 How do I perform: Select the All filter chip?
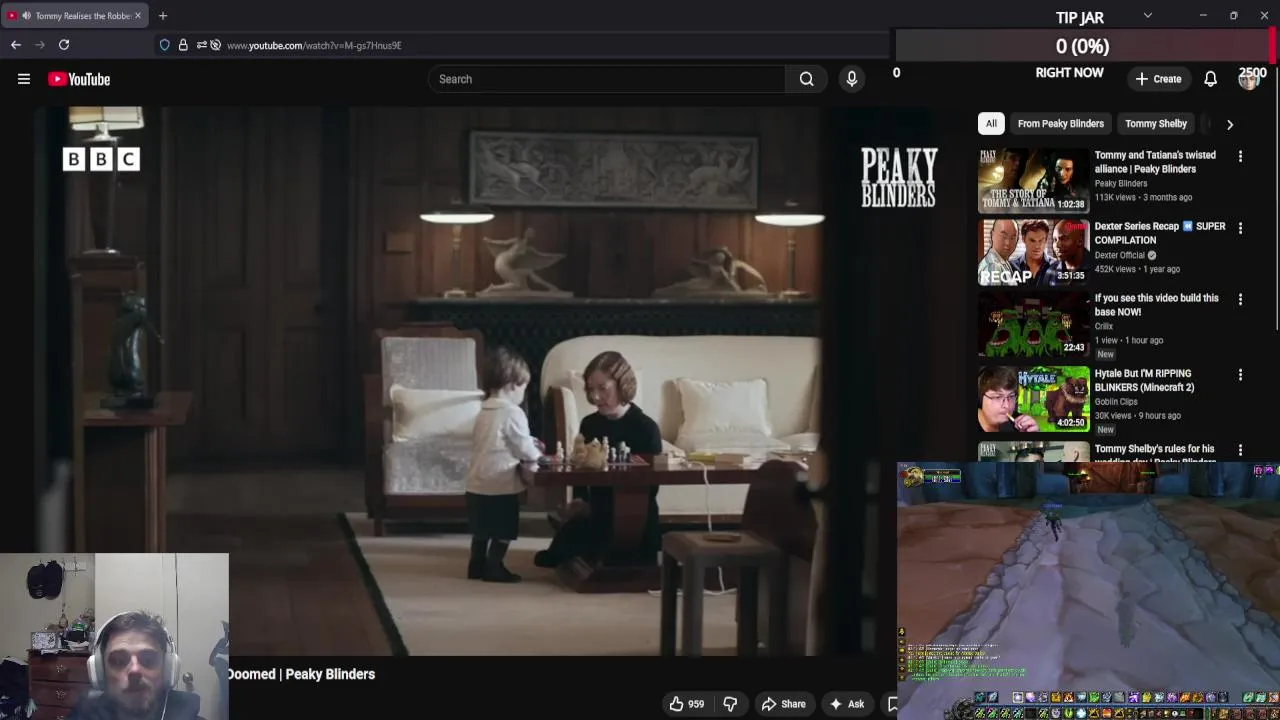[991, 124]
